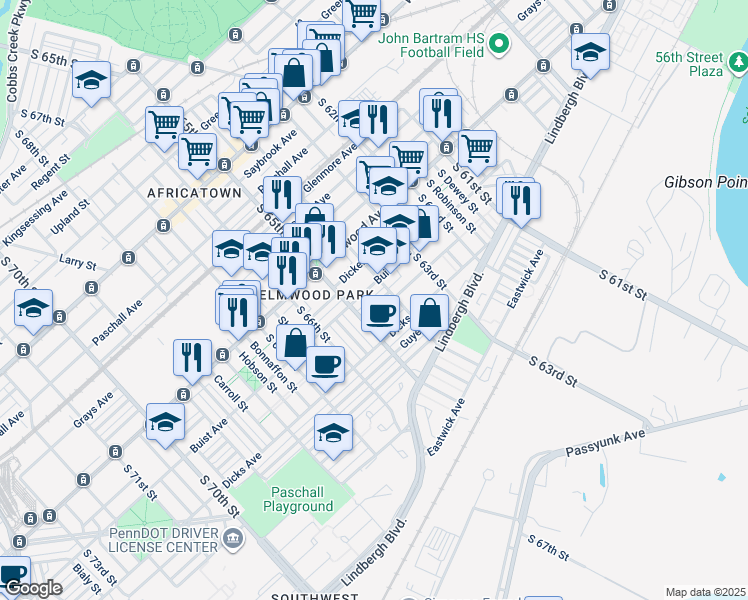The height and width of the screenshot is (600, 748).
Task: Click the Bialy St label
Action: [x=87, y=579]
